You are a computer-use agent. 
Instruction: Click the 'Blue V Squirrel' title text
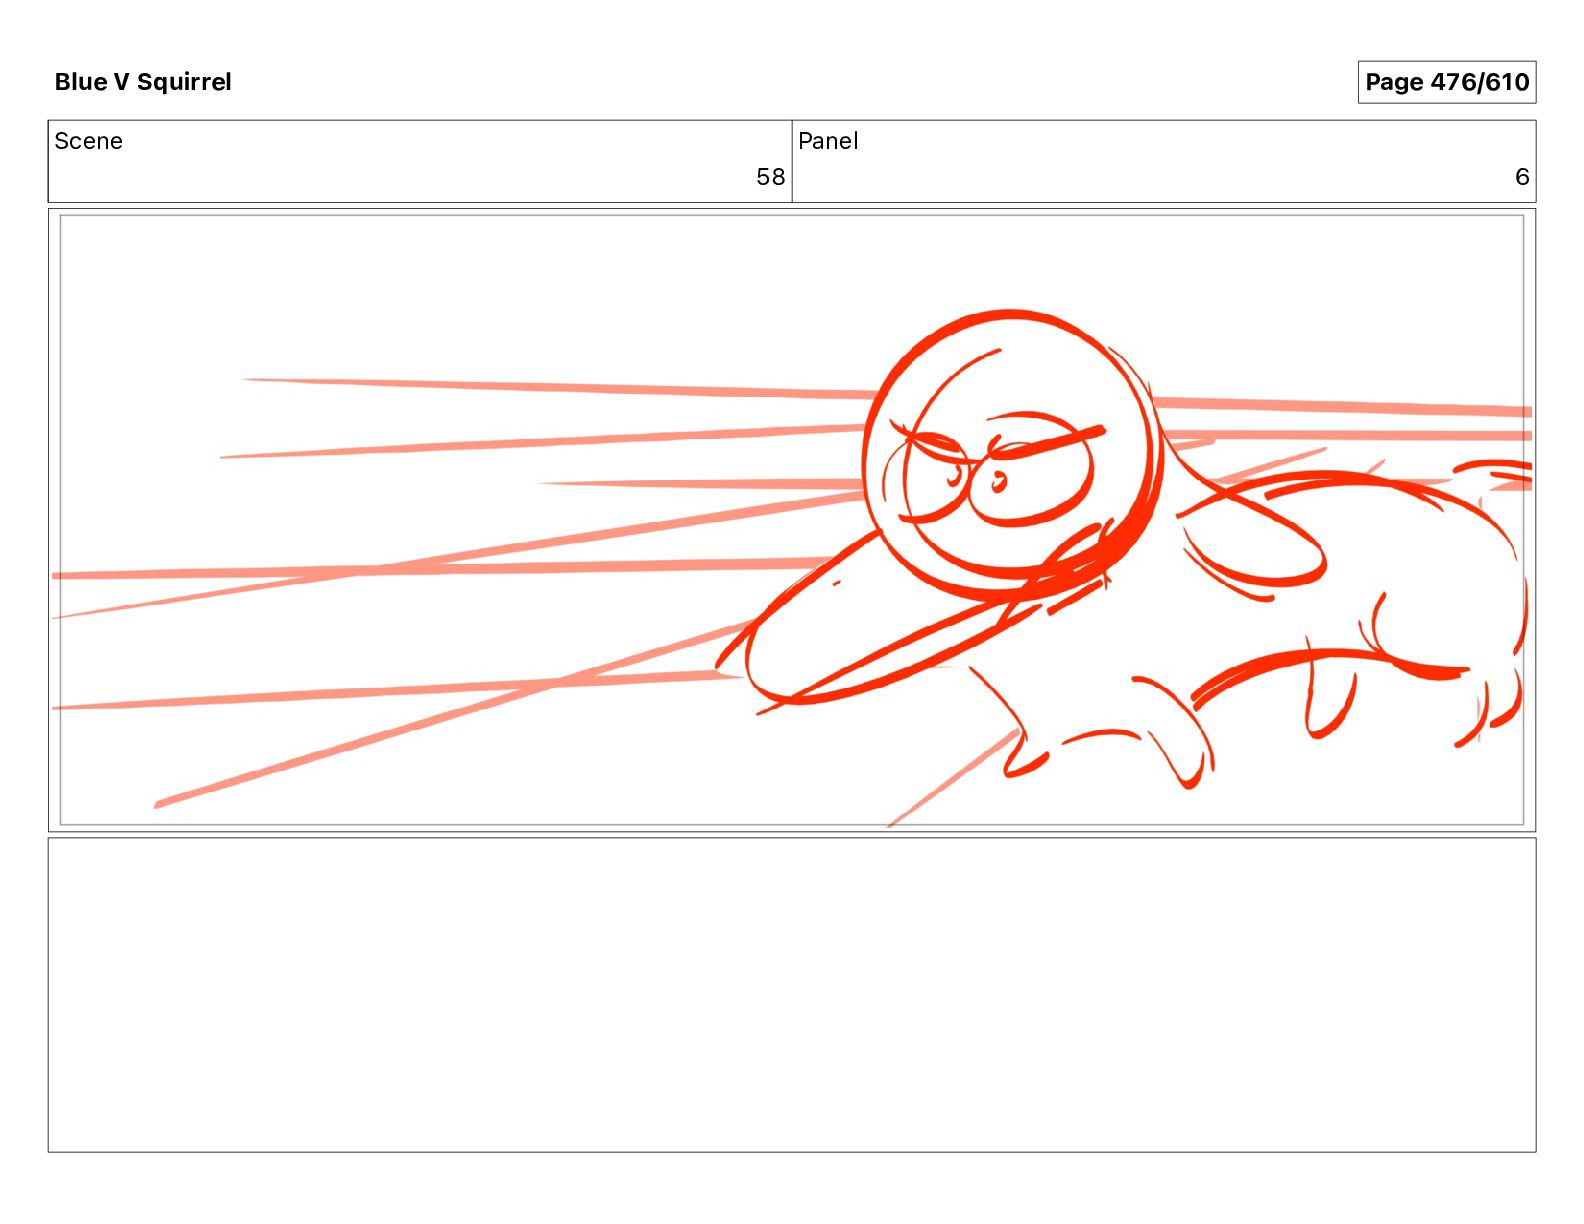(x=143, y=82)
